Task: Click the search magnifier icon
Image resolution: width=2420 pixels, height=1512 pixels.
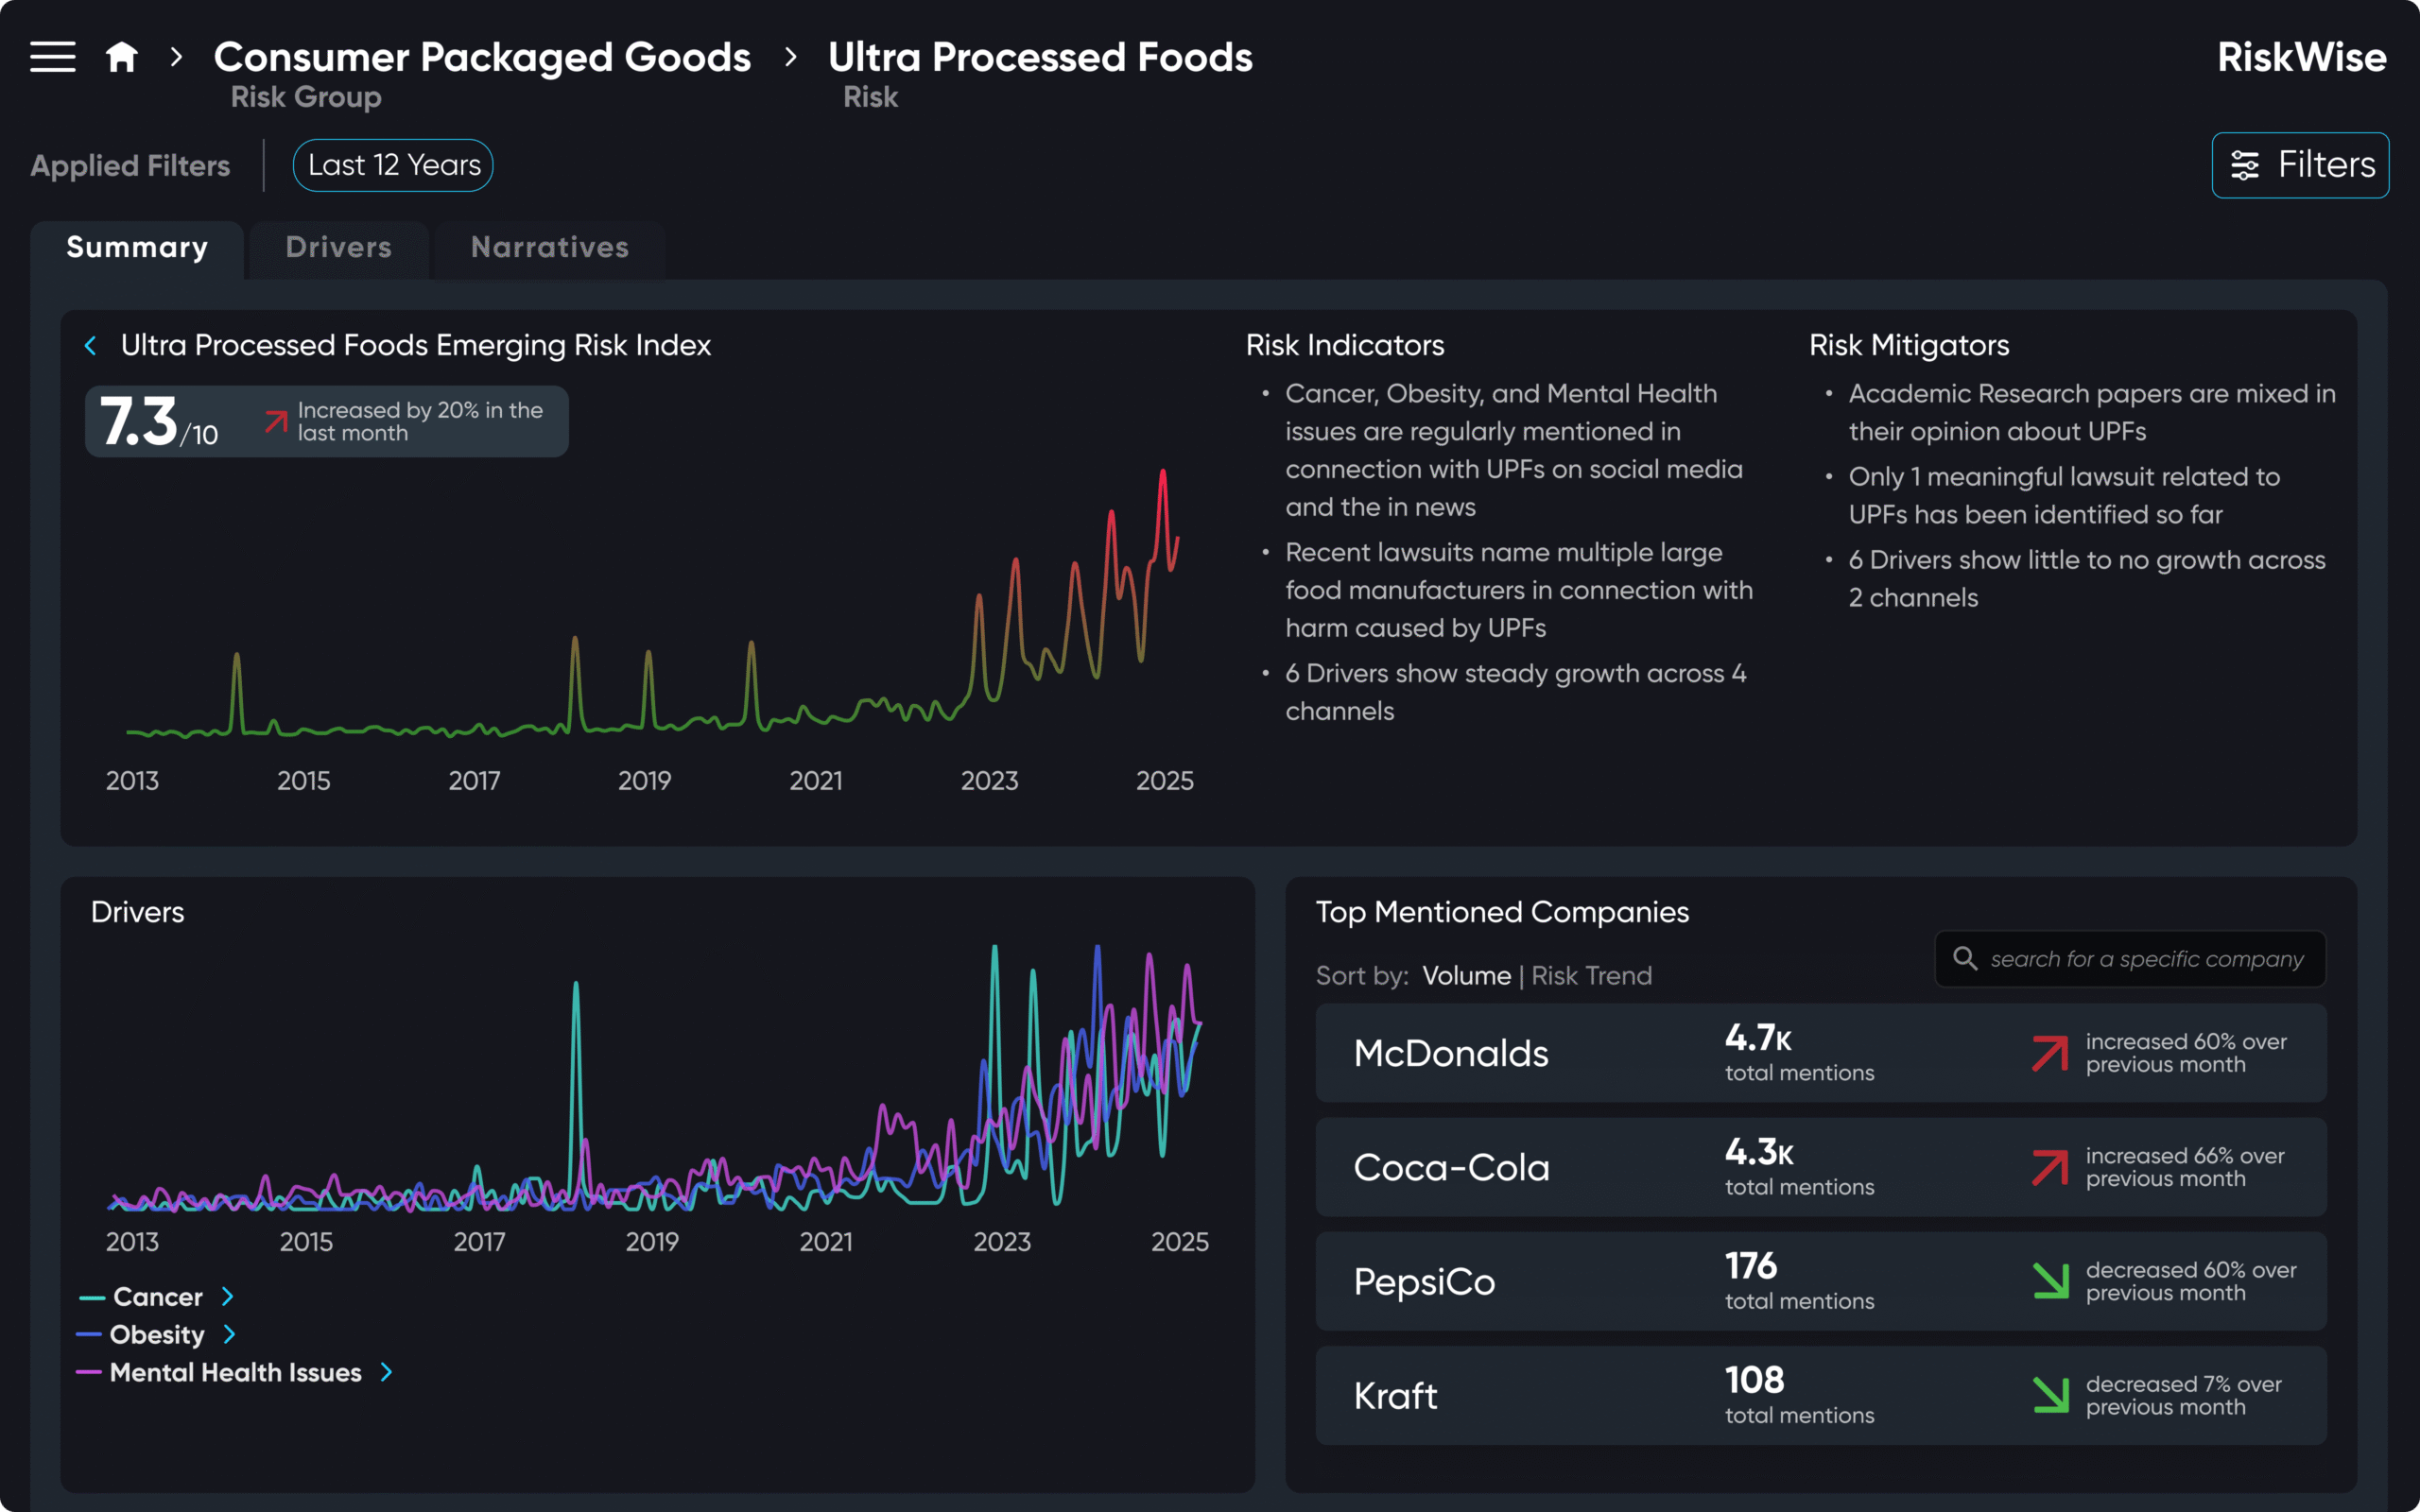Action: point(1964,958)
